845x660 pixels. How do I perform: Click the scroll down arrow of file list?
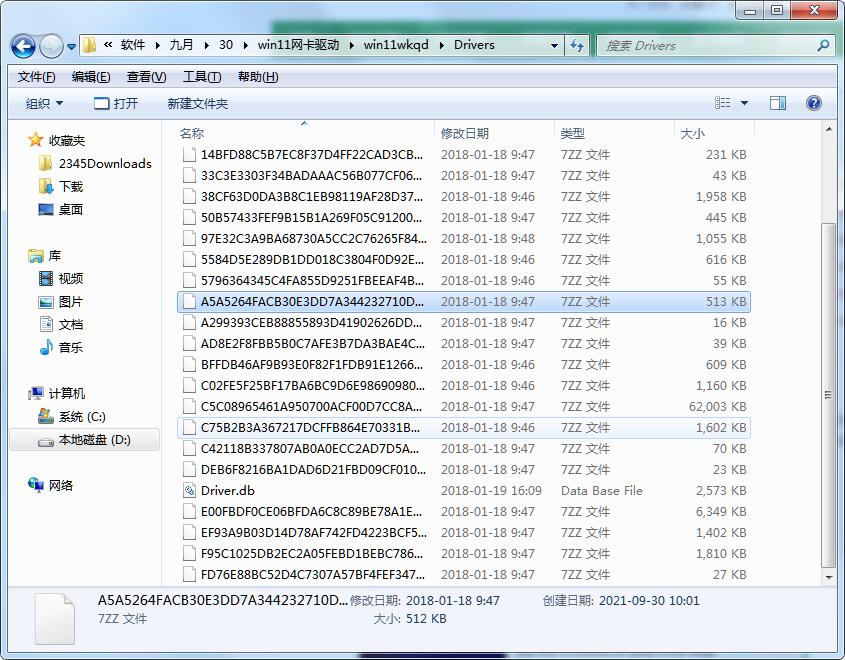coord(829,578)
